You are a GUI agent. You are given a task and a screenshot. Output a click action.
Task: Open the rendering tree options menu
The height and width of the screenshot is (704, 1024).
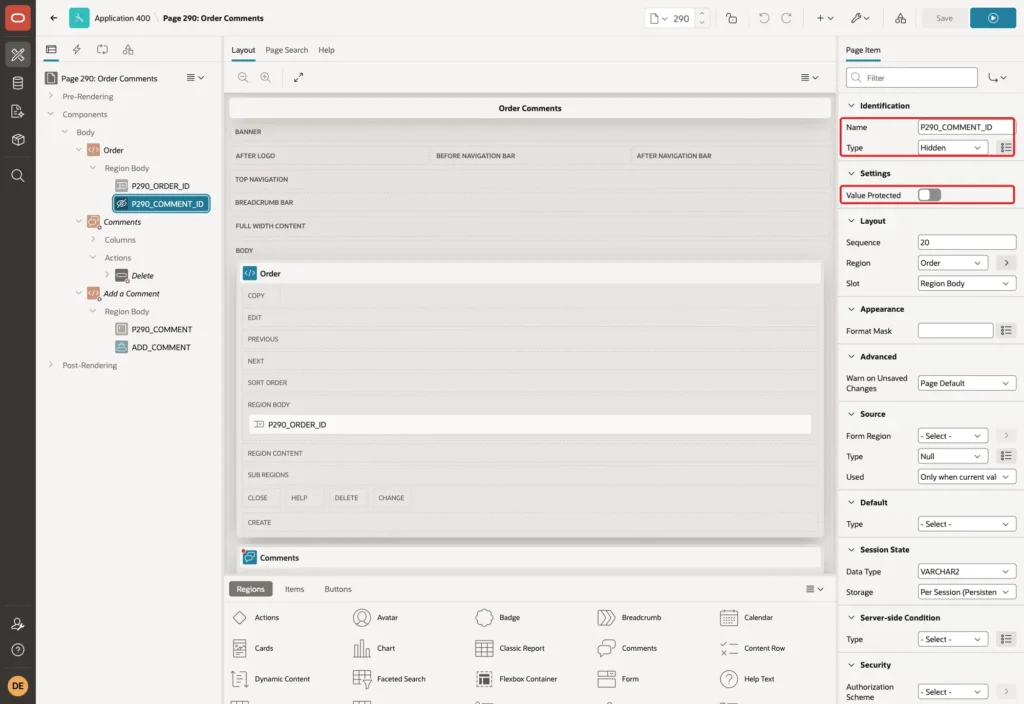(x=195, y=77)
